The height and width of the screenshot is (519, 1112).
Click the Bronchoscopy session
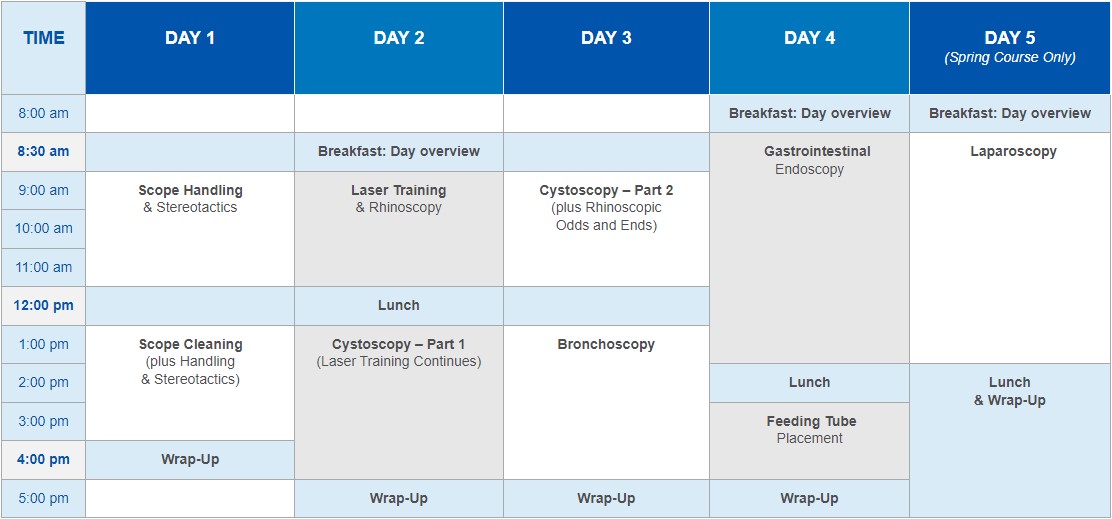pyautogui.click(x=606, y=403)
